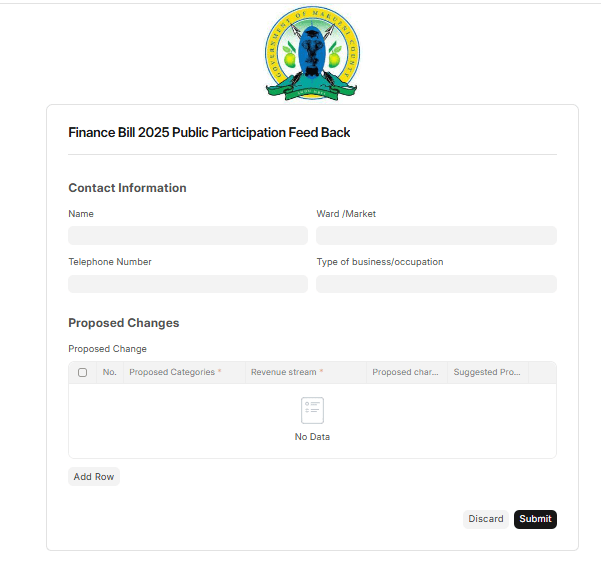The height and width of the screenshot is (585, 601).
Task: Click the Makueni County government logo
Action: (312, 54)
